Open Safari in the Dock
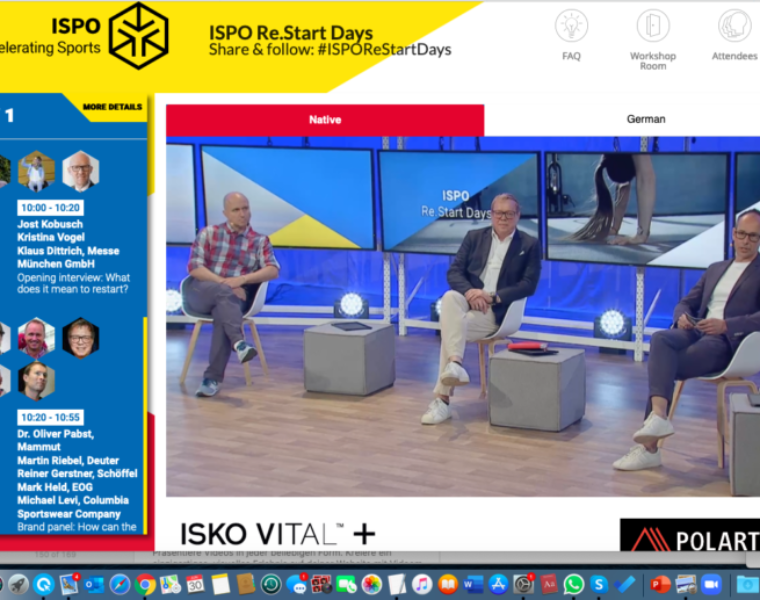This screenshot has width=760, height=600. pos(120,584)
